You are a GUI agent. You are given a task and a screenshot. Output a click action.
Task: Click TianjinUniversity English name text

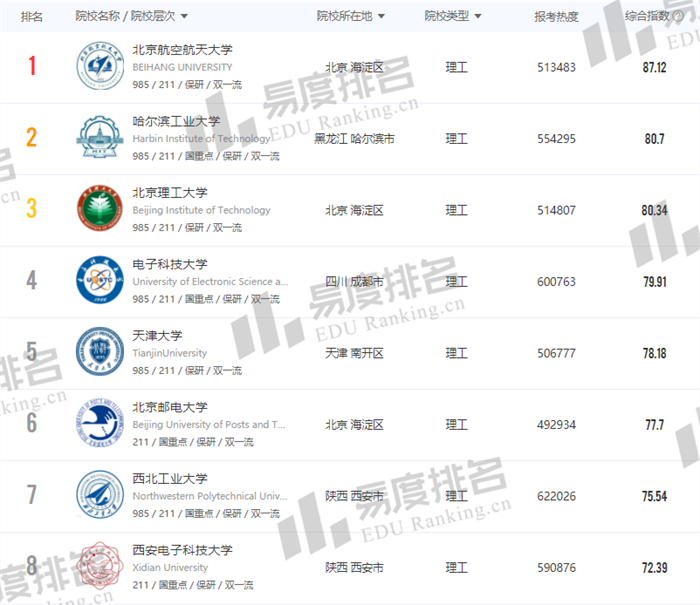tap(170, 353)
